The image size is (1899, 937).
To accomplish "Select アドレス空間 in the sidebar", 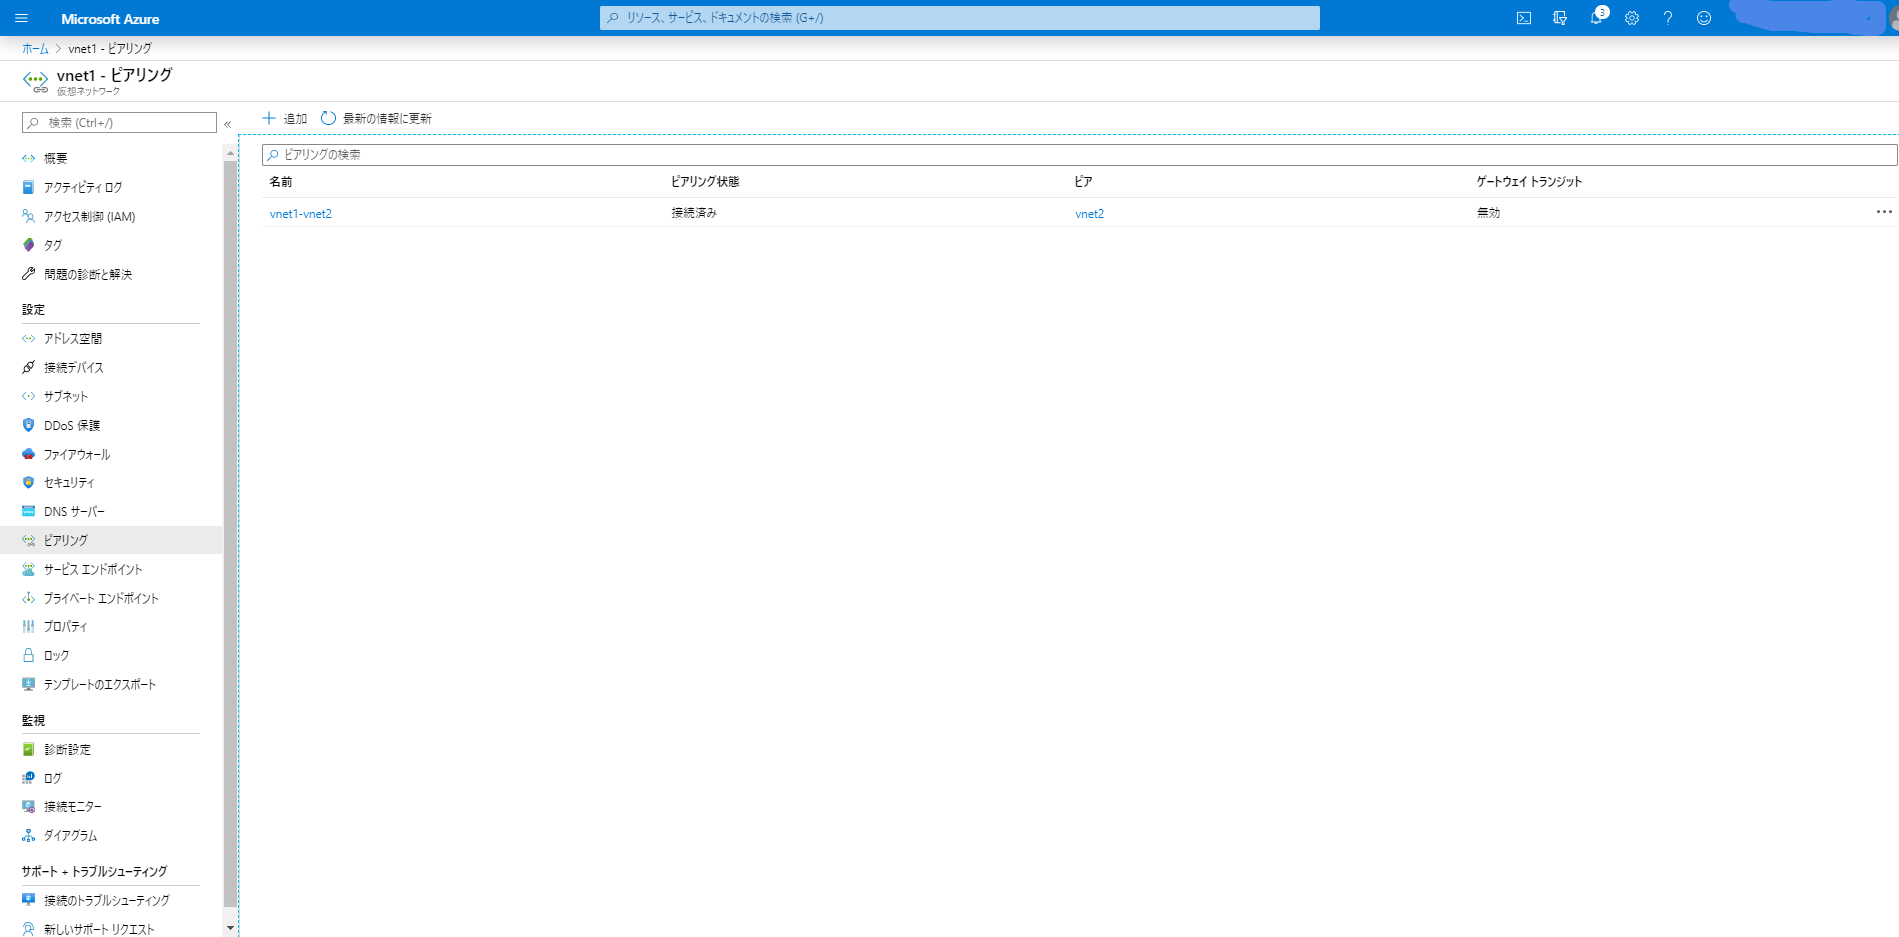I will coord(72,338).
